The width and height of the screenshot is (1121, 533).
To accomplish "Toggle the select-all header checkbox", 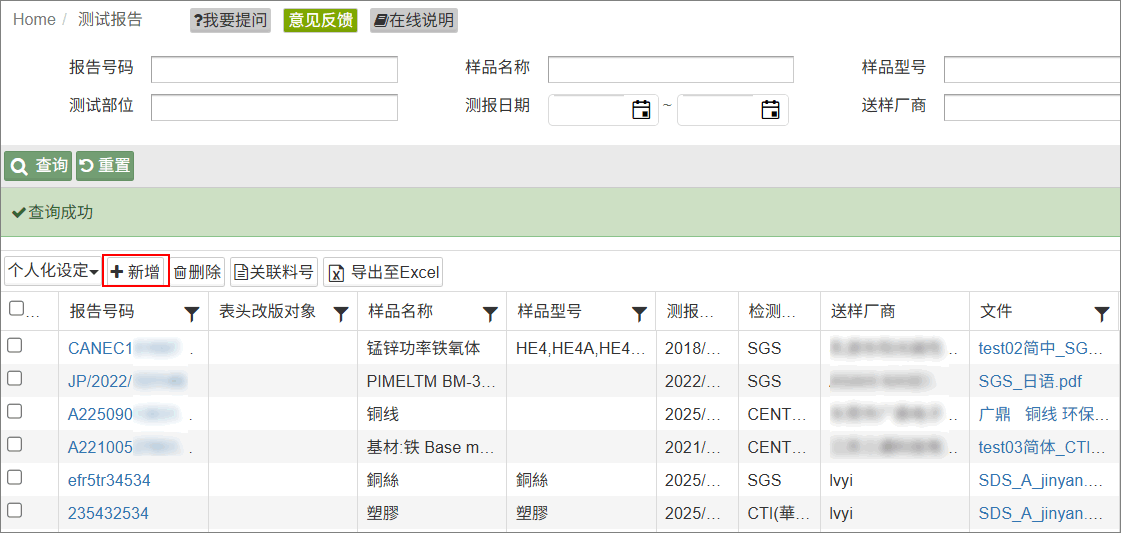I will (15, 308).
